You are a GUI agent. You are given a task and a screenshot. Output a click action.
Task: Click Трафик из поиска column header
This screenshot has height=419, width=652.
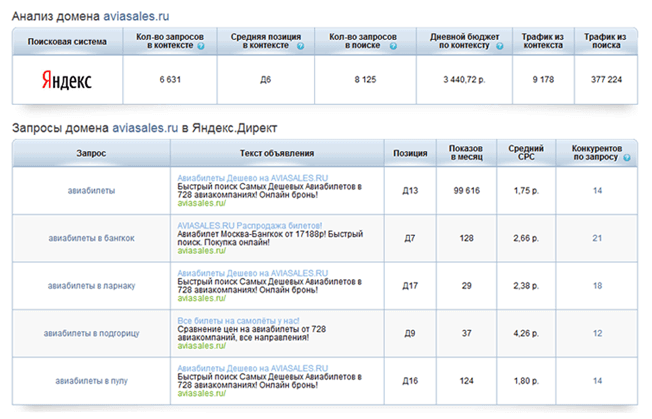point(605,42)
